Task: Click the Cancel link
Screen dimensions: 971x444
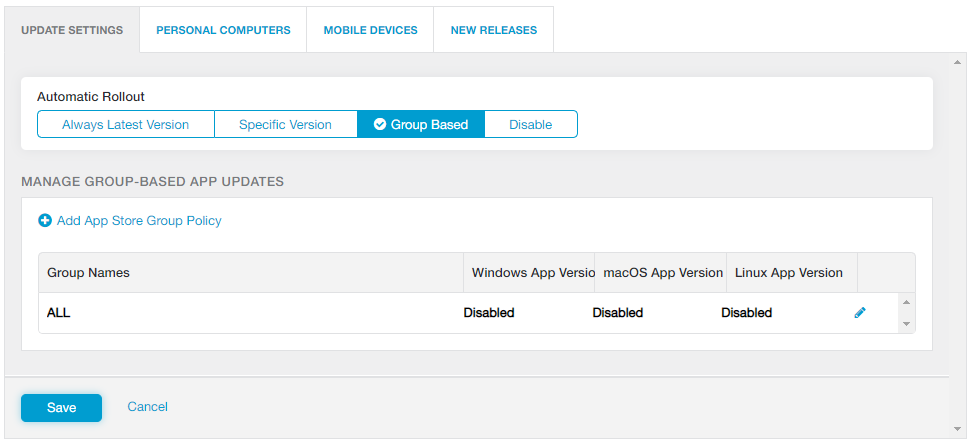Action: click(x=147, y=407)
